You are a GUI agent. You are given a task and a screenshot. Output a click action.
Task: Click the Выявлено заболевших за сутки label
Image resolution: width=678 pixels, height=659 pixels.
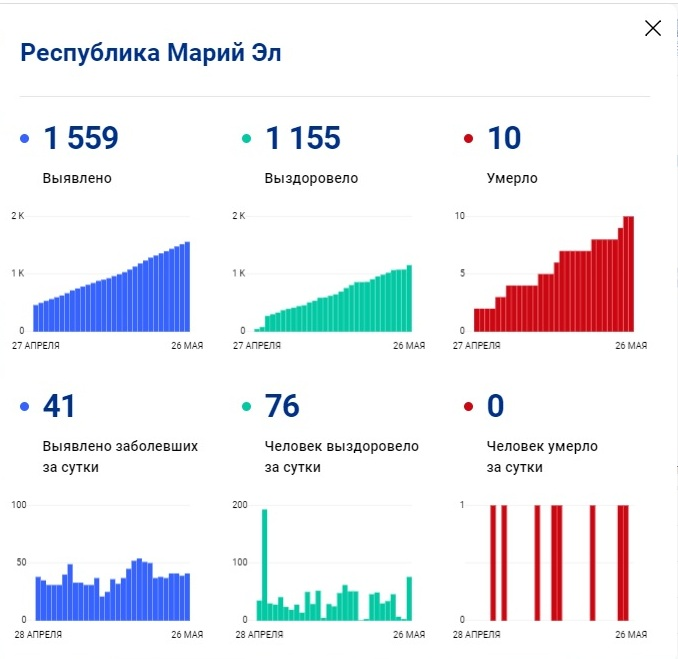(120, 456)
